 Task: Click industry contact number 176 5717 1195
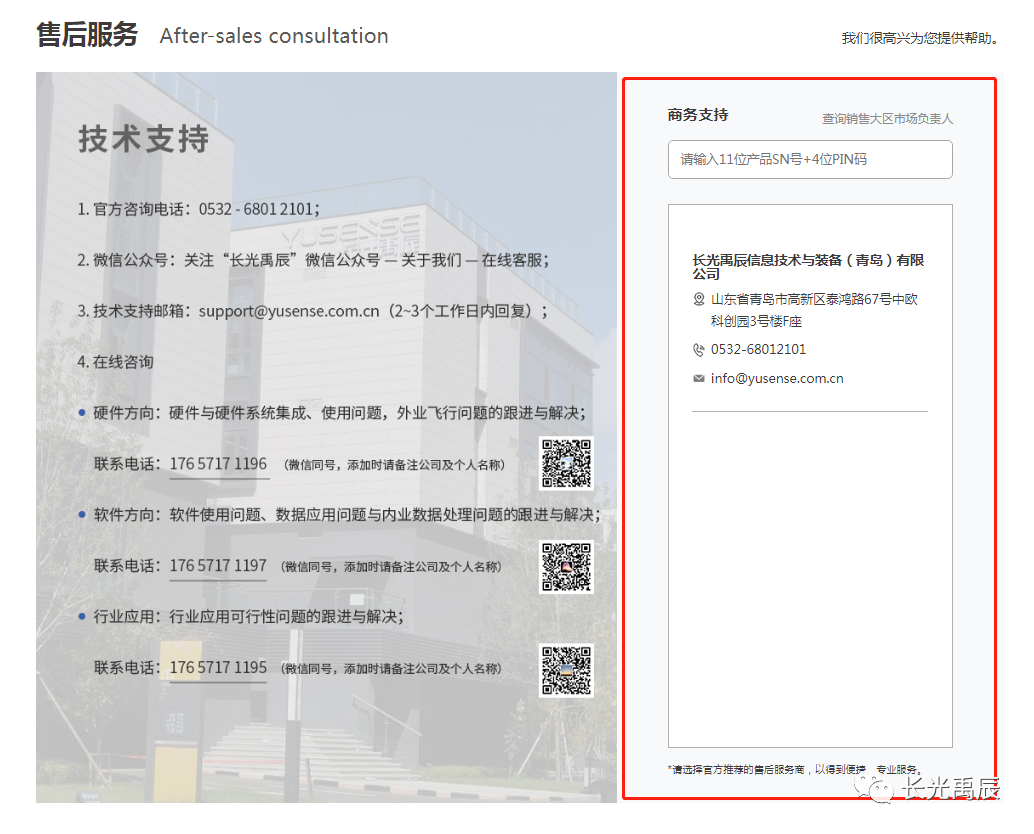[218, 668]
